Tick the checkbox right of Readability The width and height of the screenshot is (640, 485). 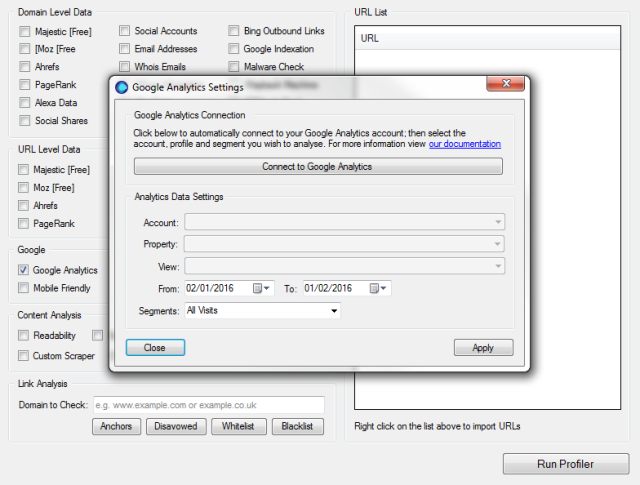(98, 335)
